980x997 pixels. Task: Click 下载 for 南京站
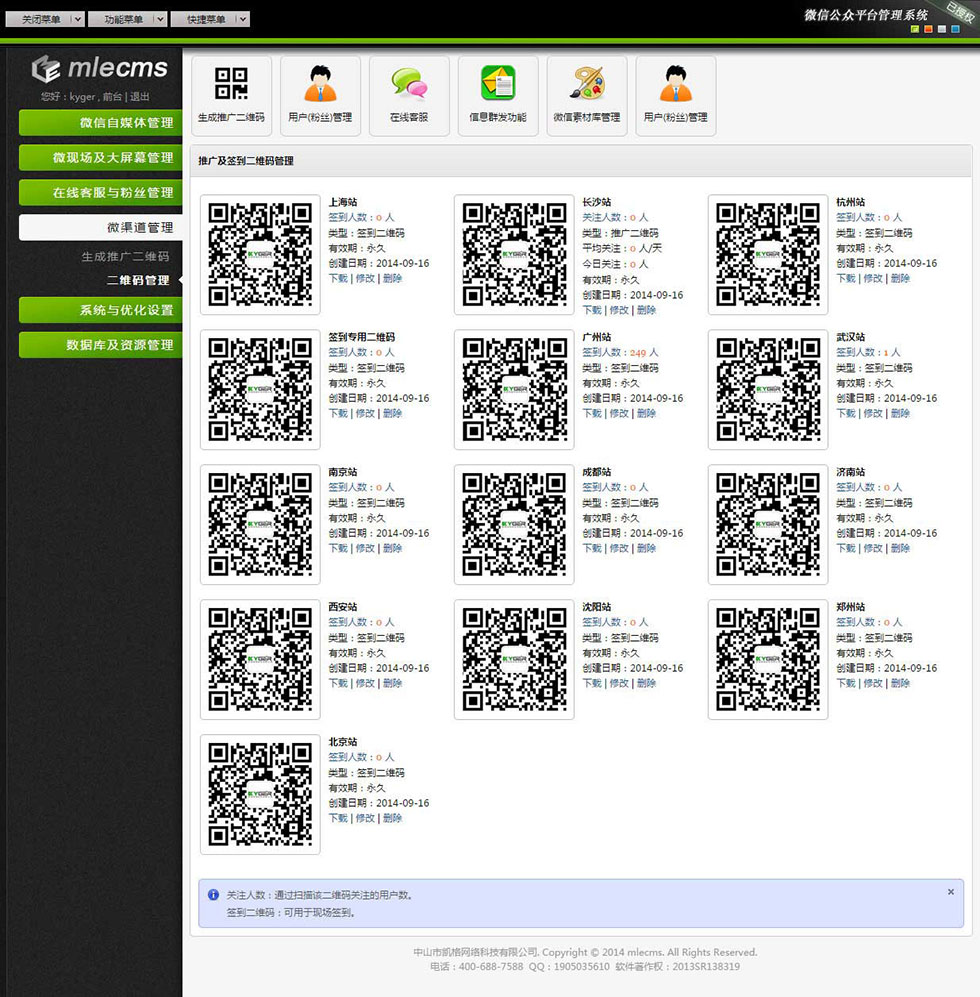(x=338, y=548)
